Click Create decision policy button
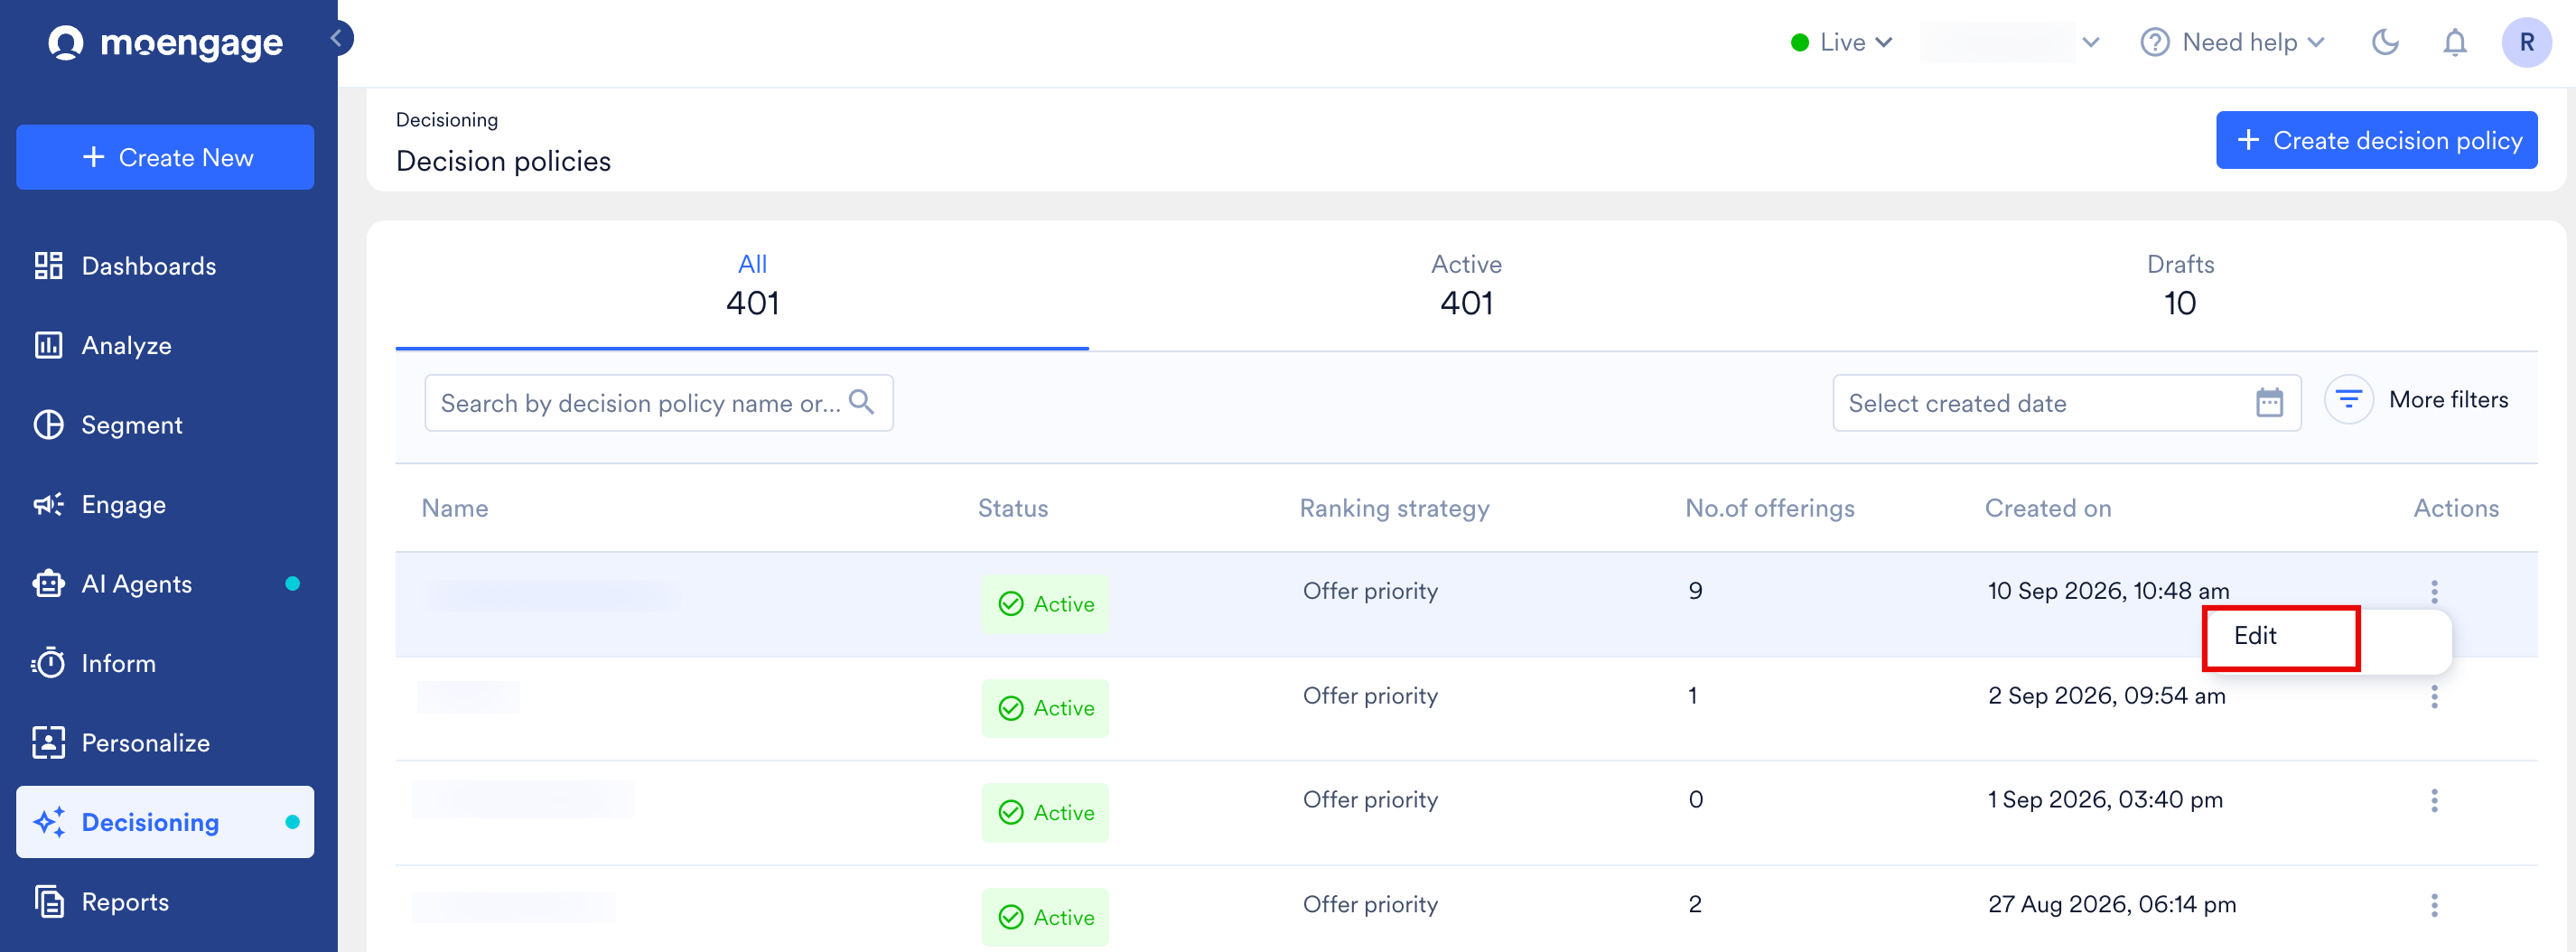2576x952 pixels. click(x=2376, y=140)
